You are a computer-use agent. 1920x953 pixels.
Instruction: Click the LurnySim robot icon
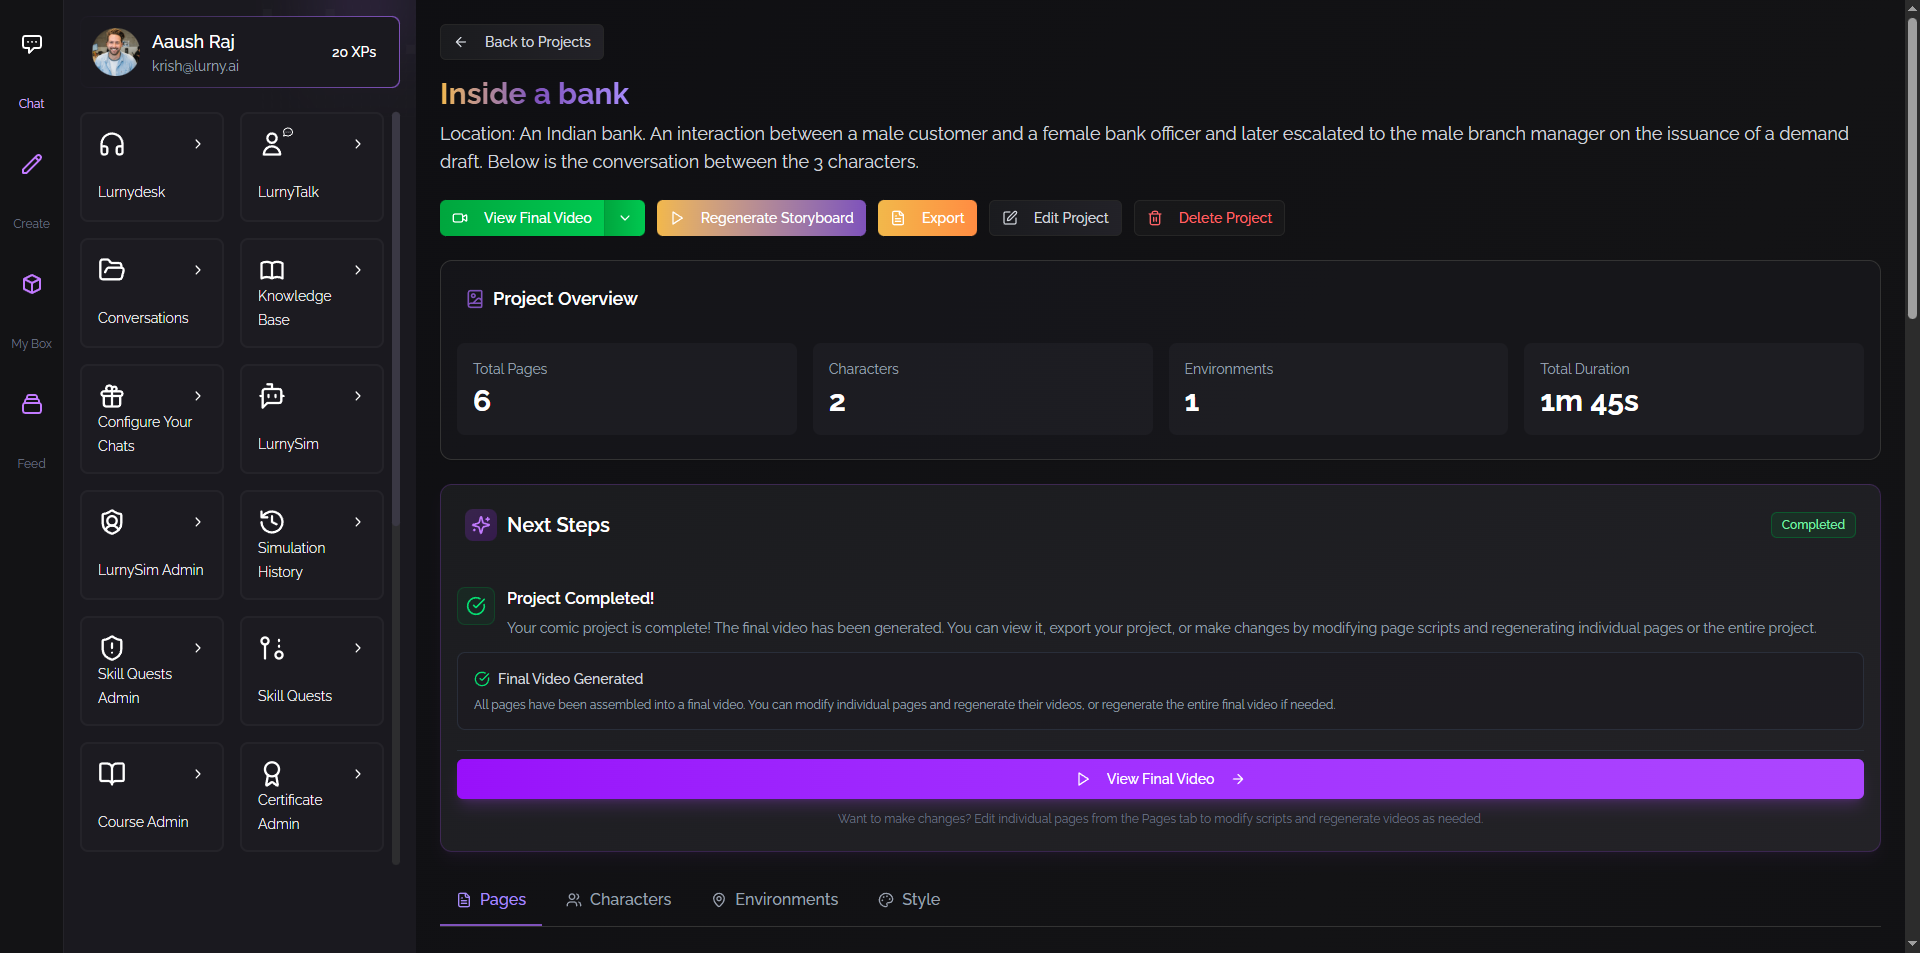272,396
